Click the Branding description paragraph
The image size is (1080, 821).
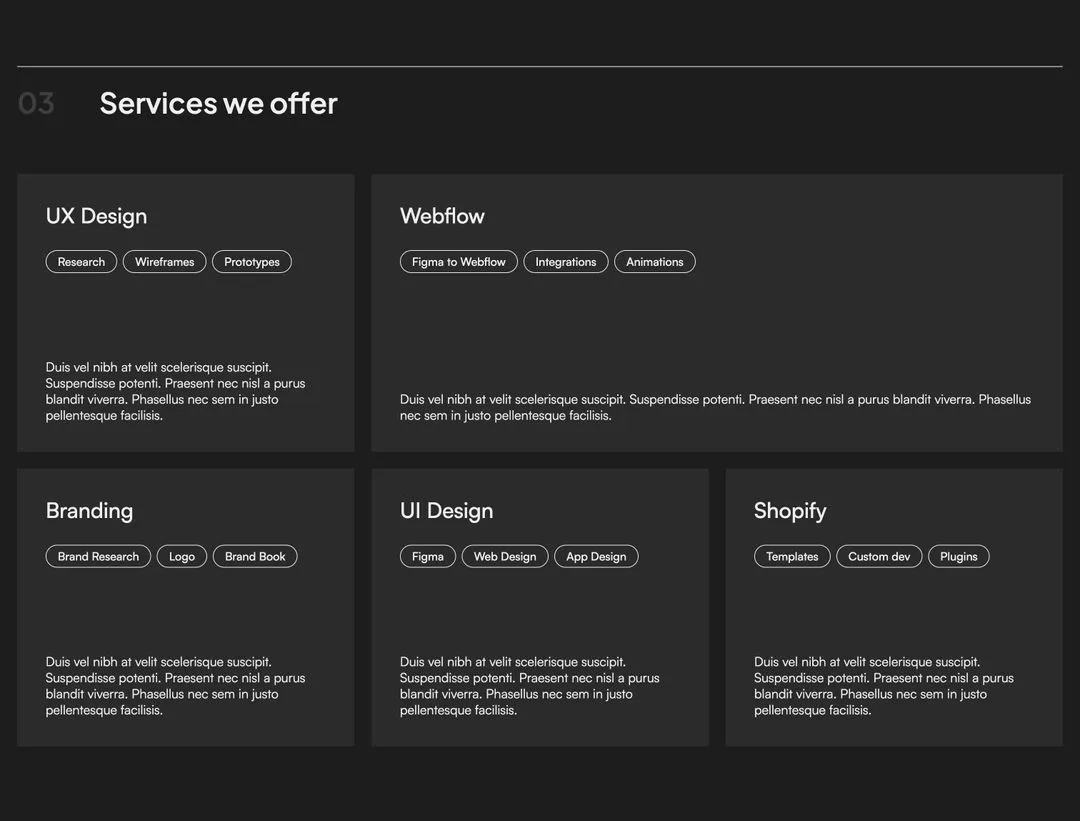tap(176, 686)
